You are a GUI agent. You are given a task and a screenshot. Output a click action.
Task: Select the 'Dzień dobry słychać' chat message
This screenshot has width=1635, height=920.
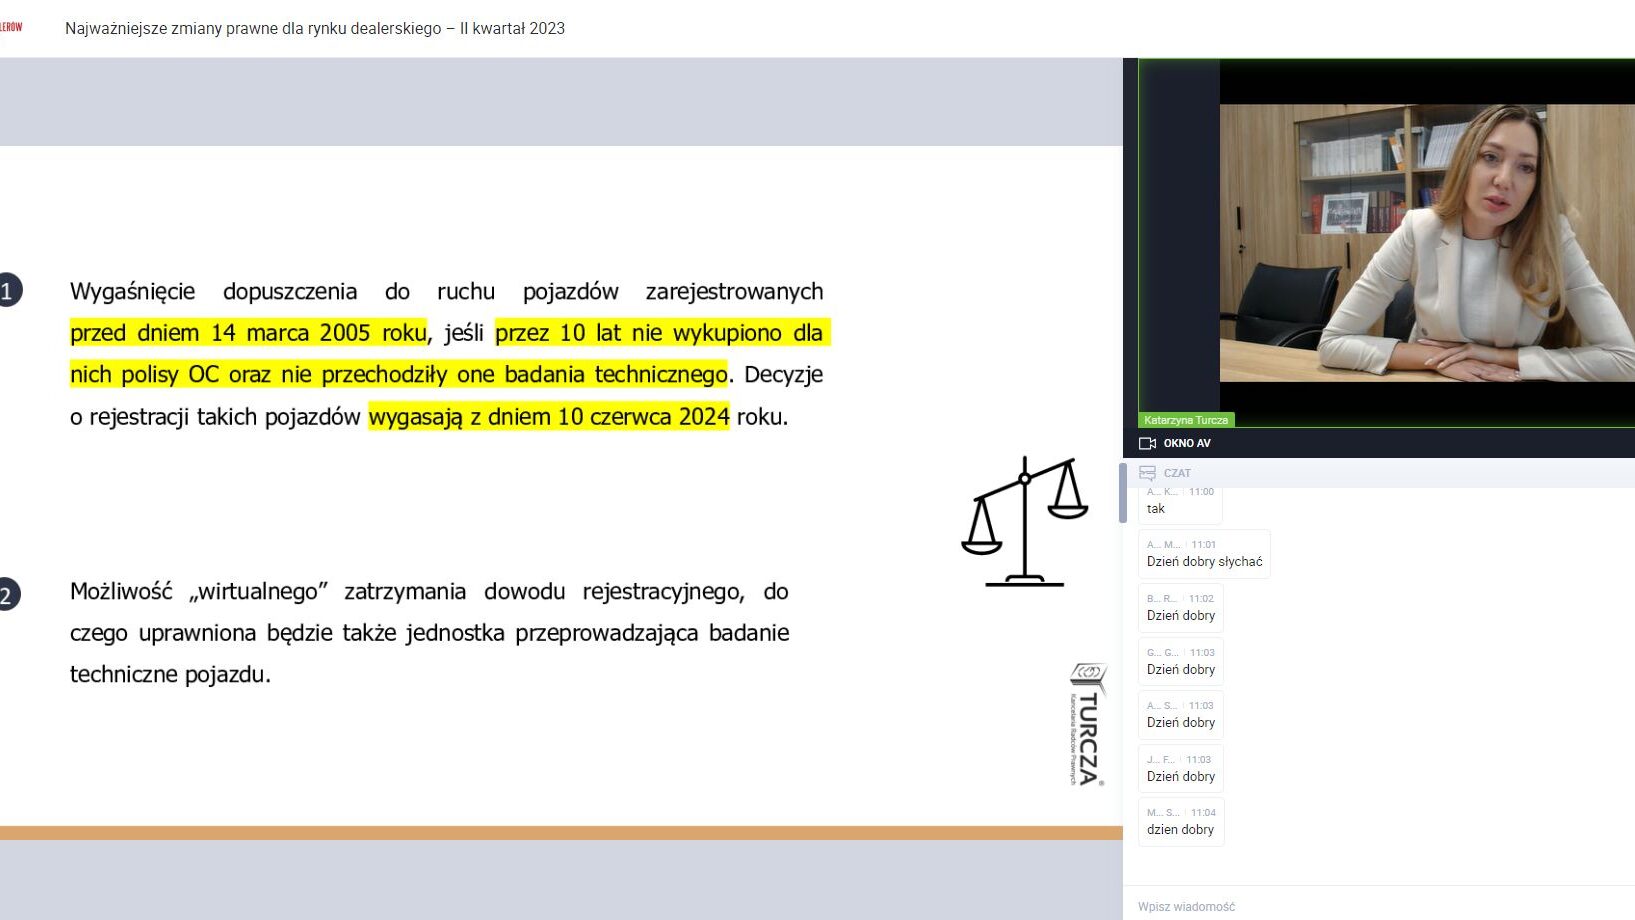pyautogui.click(x=1204, y=554)
